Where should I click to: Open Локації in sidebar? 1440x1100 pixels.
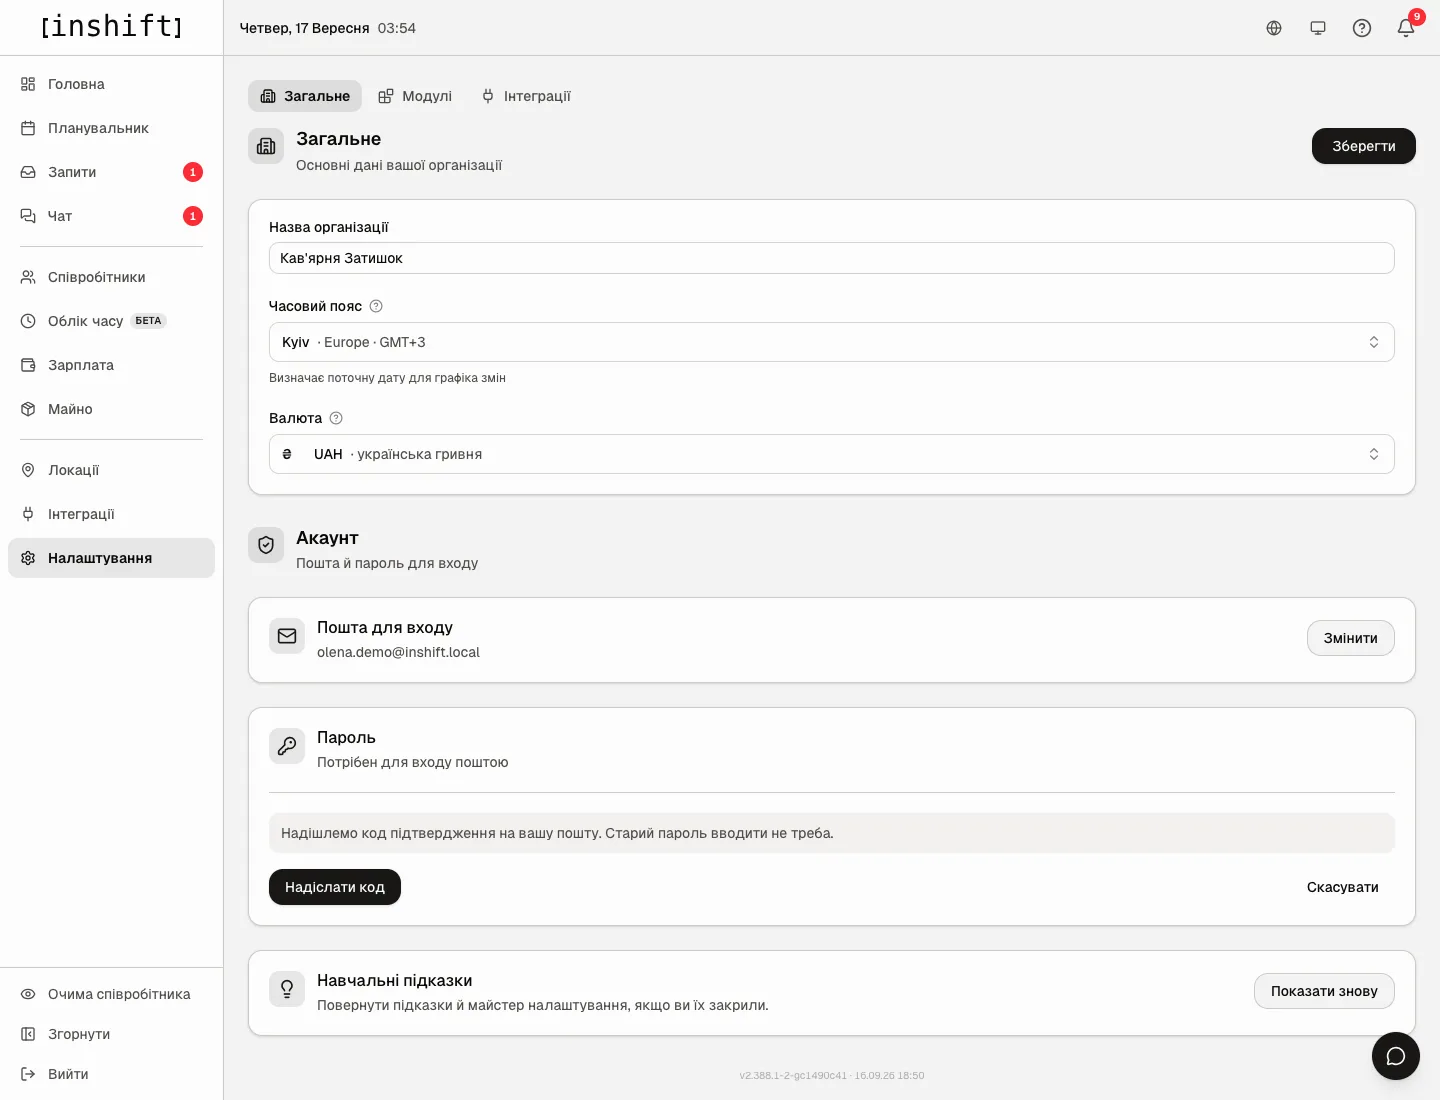pos(111,470)
